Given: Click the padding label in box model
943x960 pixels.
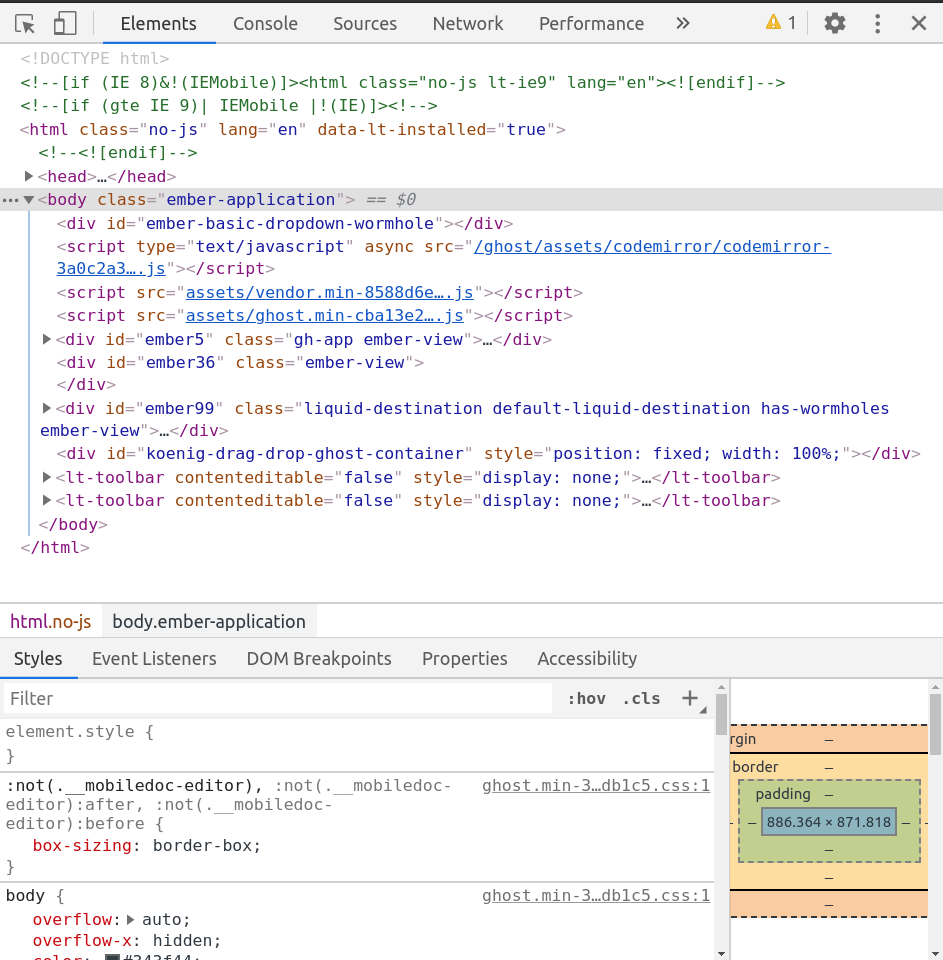Looking at the screenshot, I should tap(783, 794).
